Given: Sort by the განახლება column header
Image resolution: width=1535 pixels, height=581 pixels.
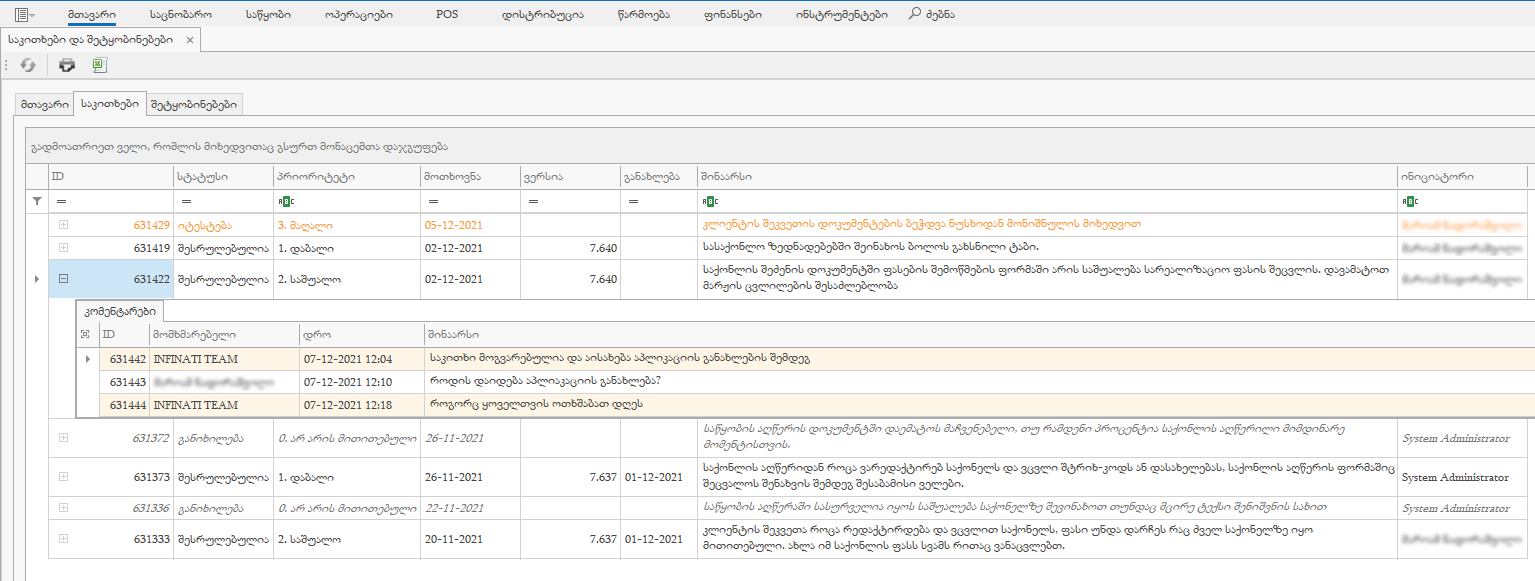Looking at the screenshot, I should click(x=658, y=176).
